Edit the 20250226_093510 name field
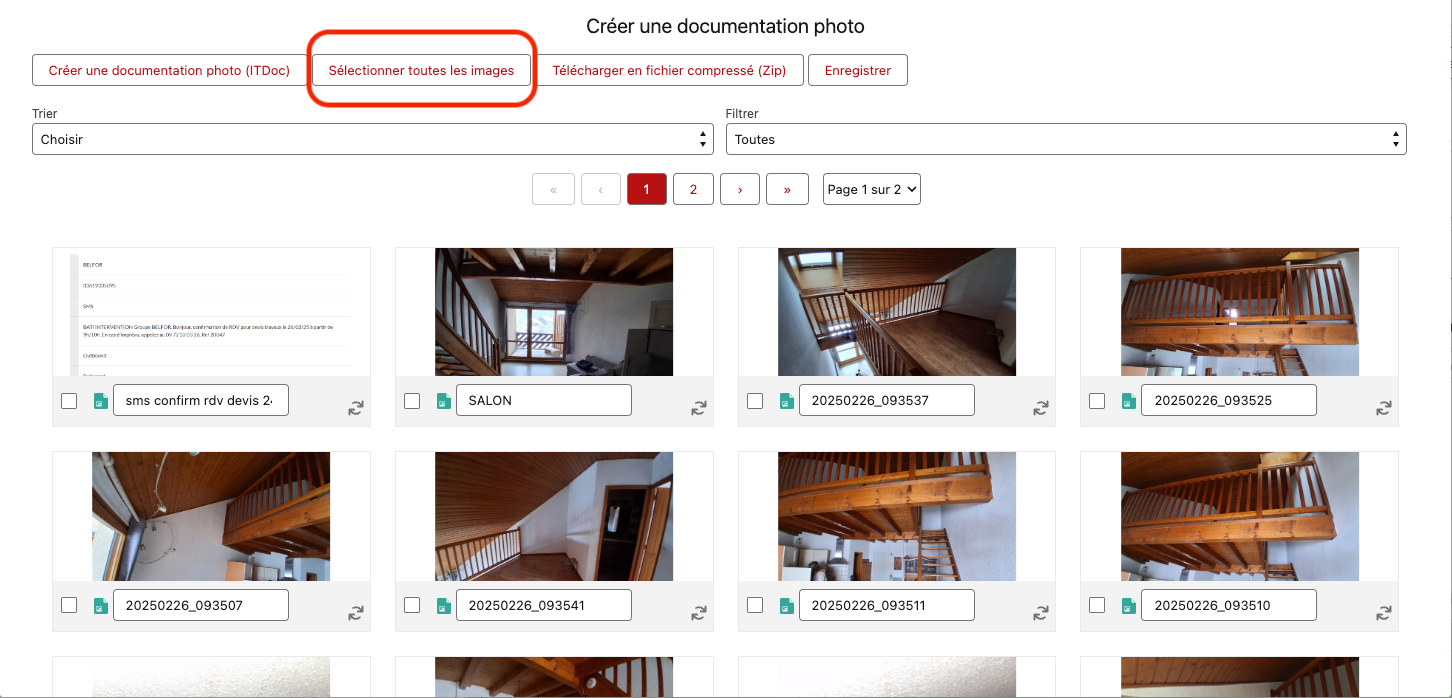The image size is (1452, 698). (x=1229, y=604)
